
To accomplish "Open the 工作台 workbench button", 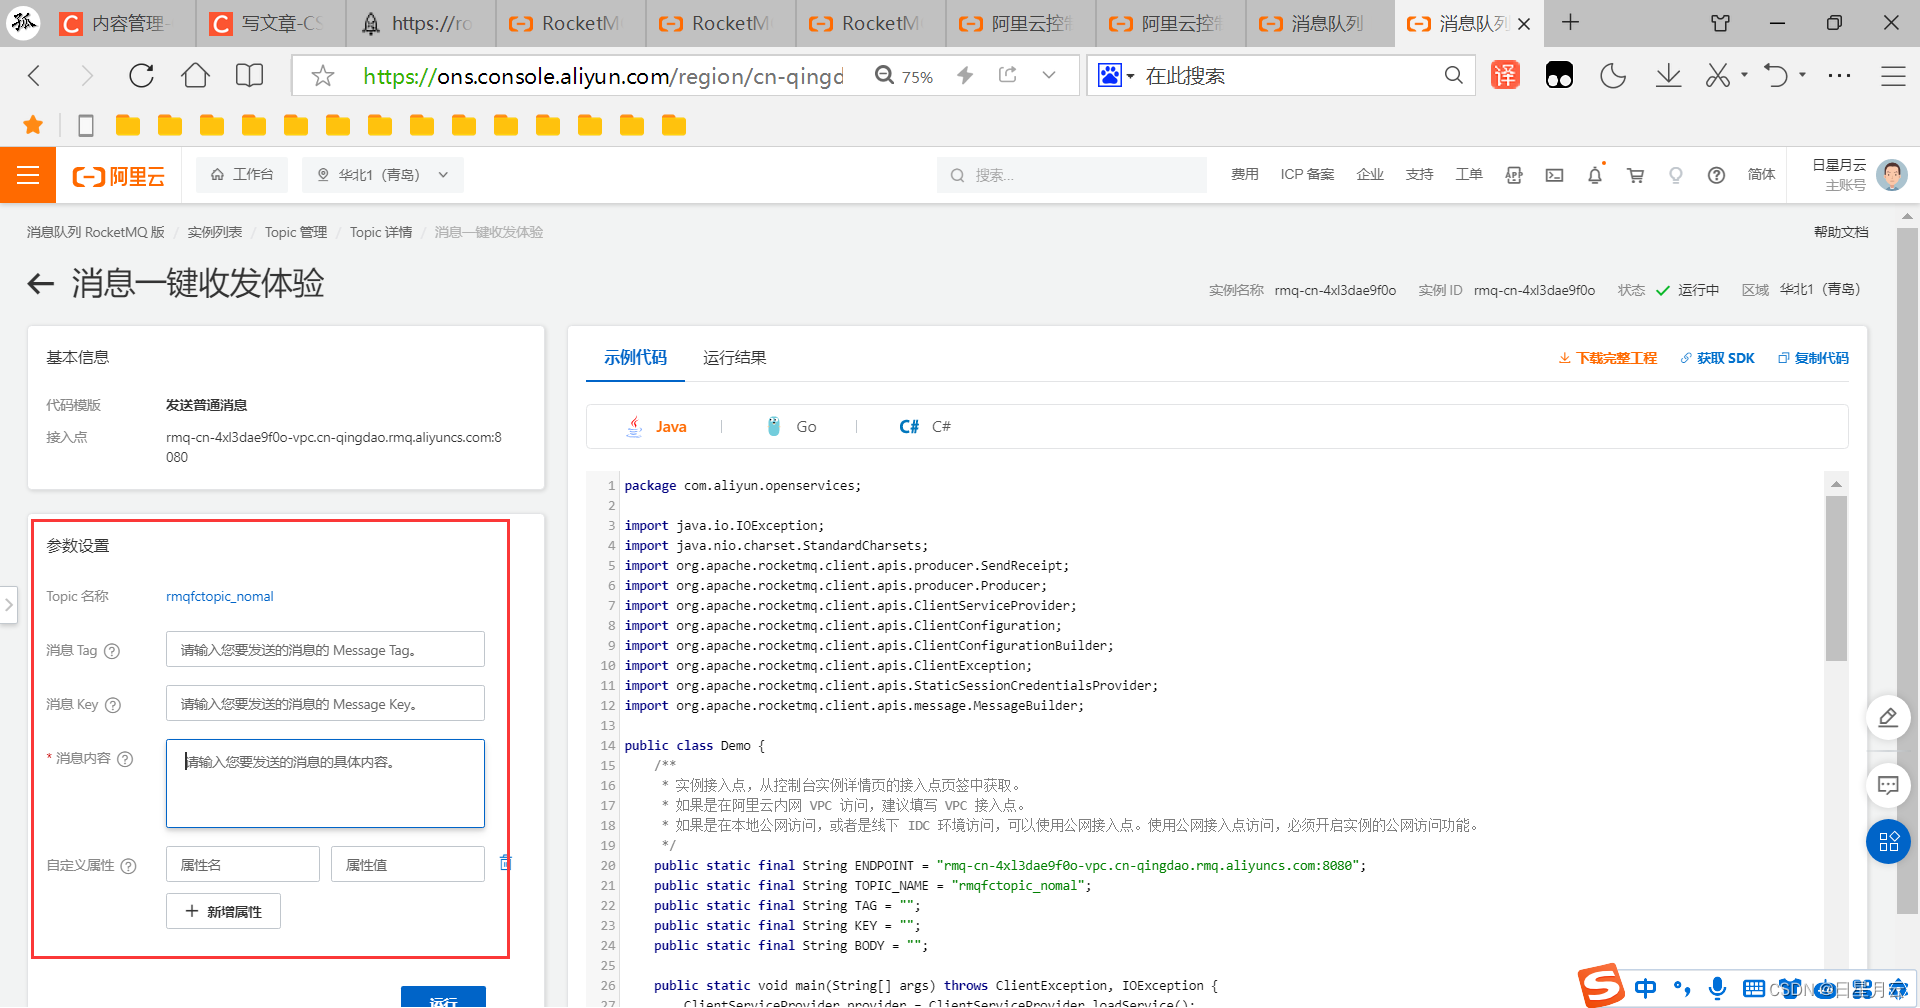I will [242, 175].
